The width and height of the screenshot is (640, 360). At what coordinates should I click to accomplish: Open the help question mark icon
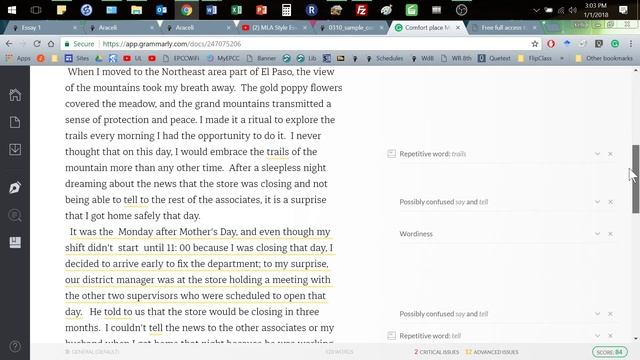point(15,347)
